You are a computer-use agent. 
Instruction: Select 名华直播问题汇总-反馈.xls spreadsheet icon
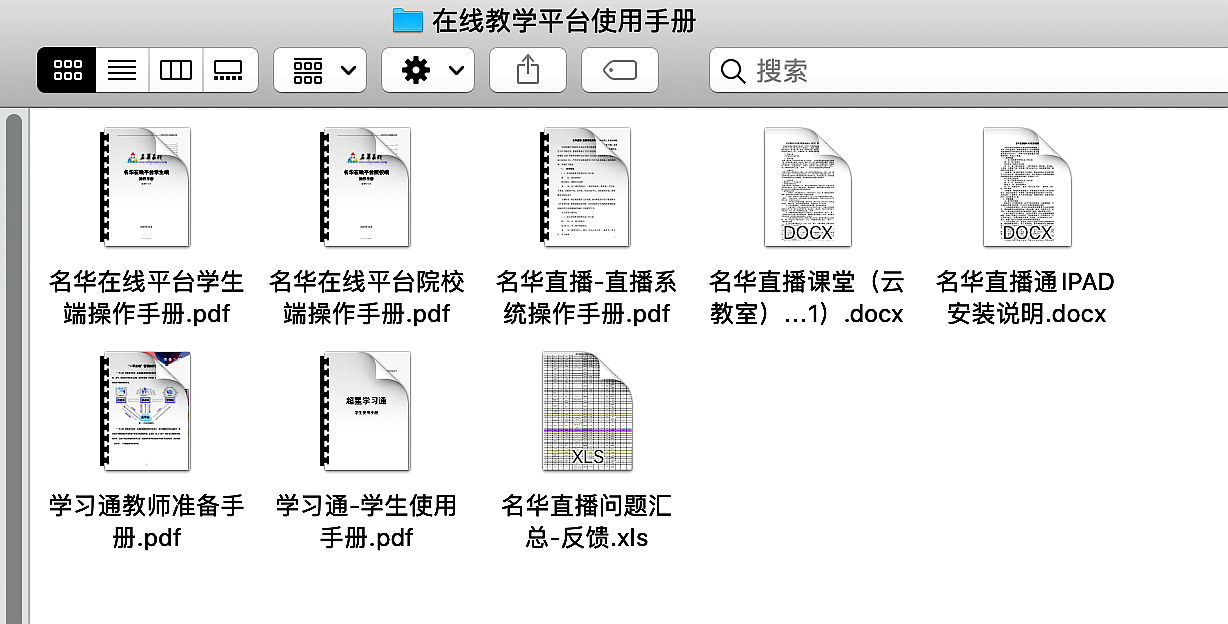click(x=586, y=411)
